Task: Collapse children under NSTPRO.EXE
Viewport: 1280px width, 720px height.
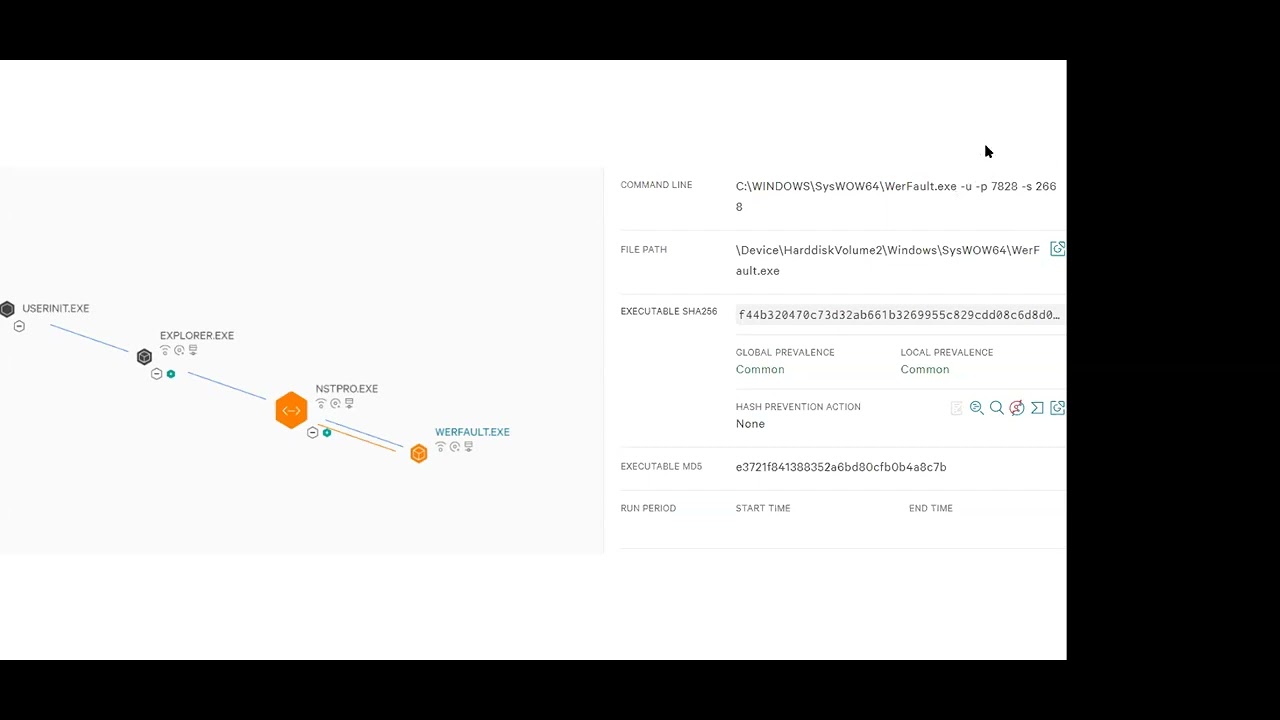Action: (x=312, y=433)
